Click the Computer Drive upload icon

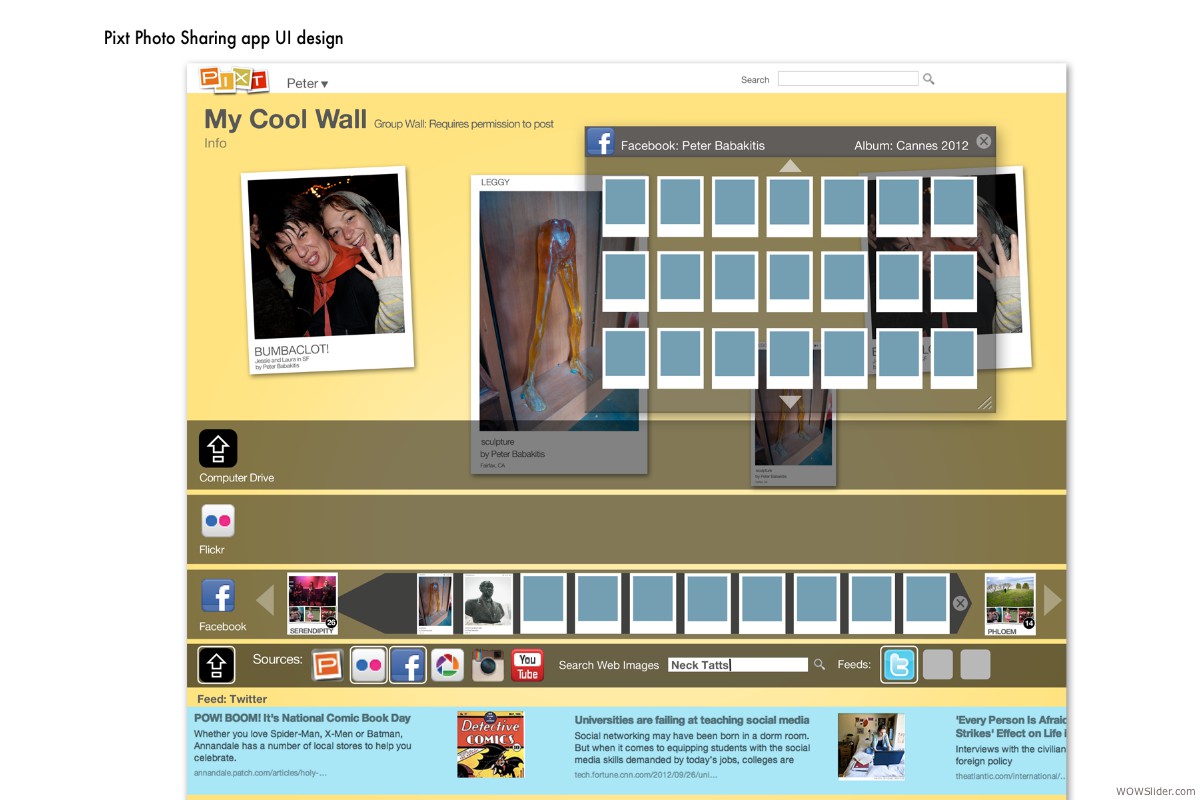[218, 448]
